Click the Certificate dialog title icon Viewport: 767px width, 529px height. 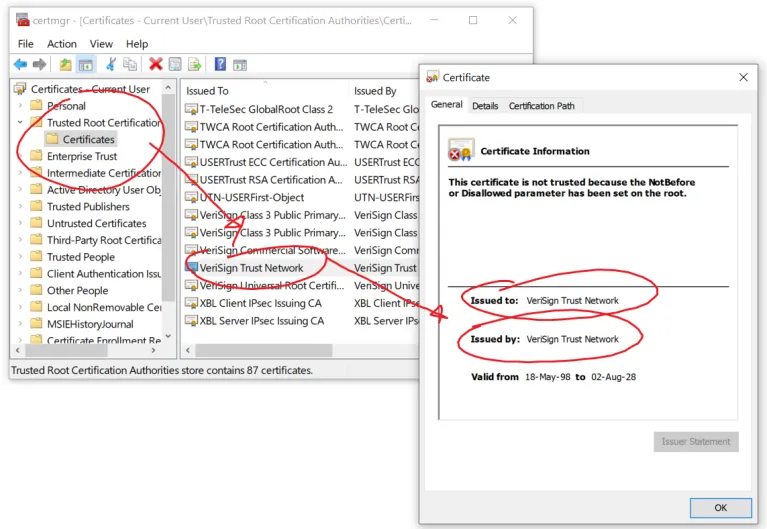[432, 77]
